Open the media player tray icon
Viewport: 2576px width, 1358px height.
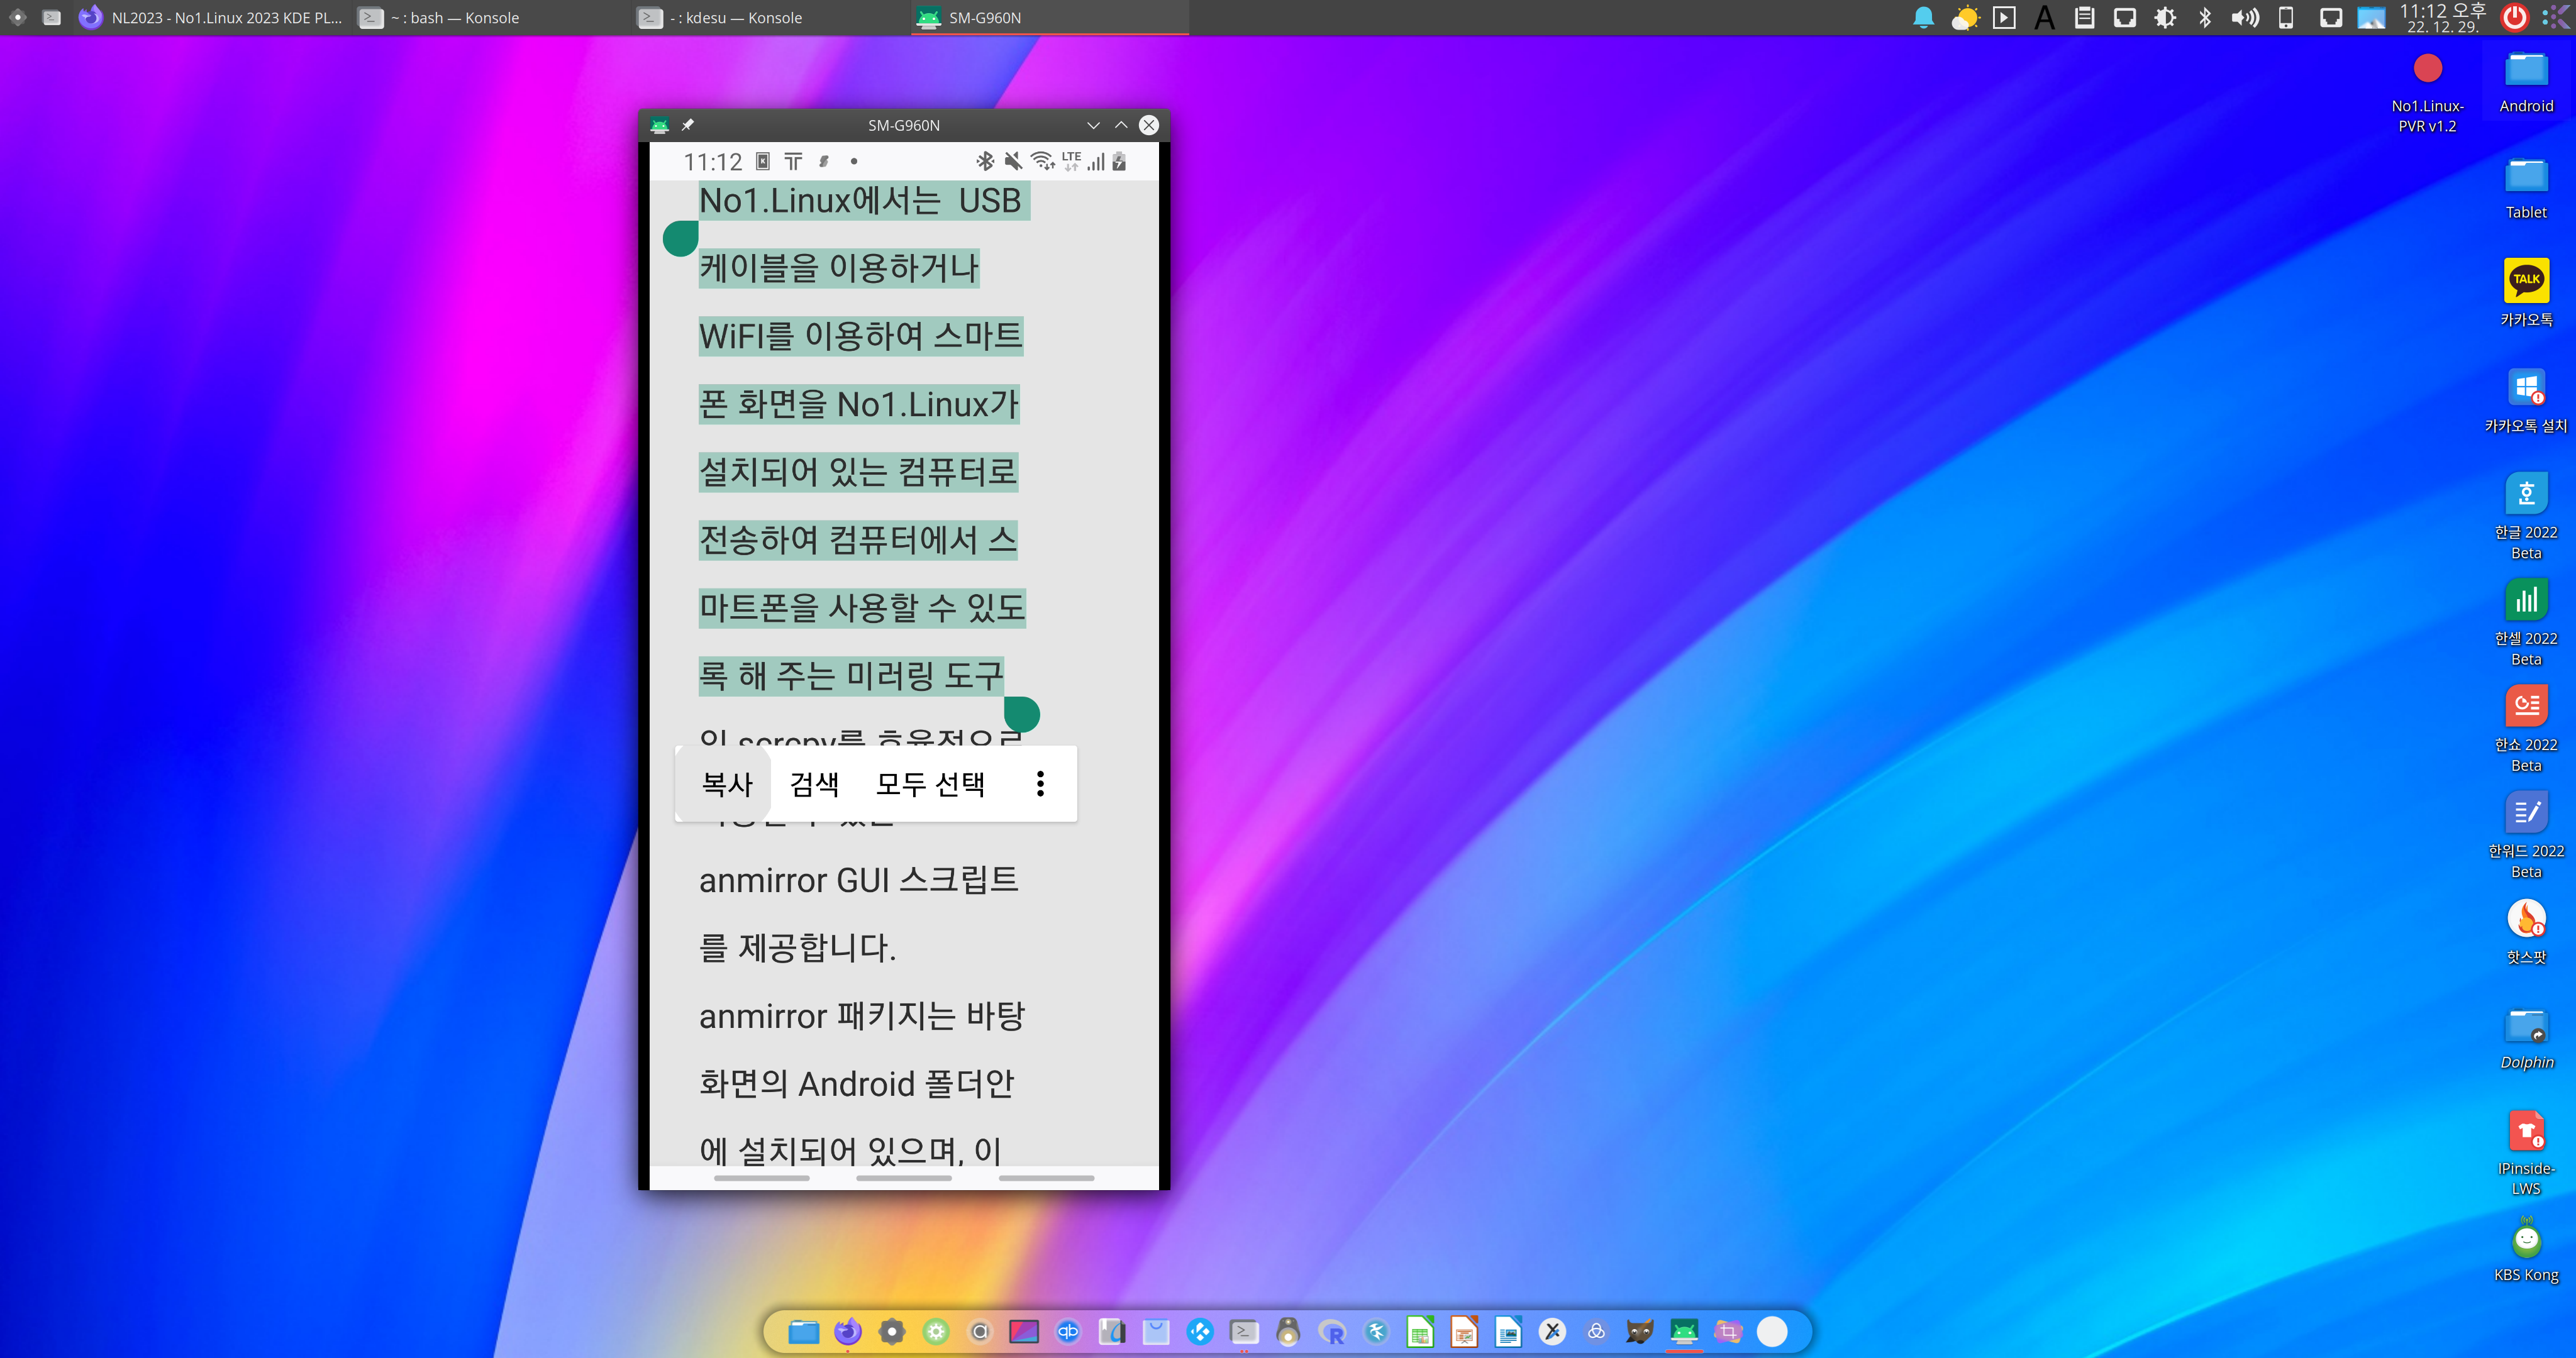coord(2004,18)
